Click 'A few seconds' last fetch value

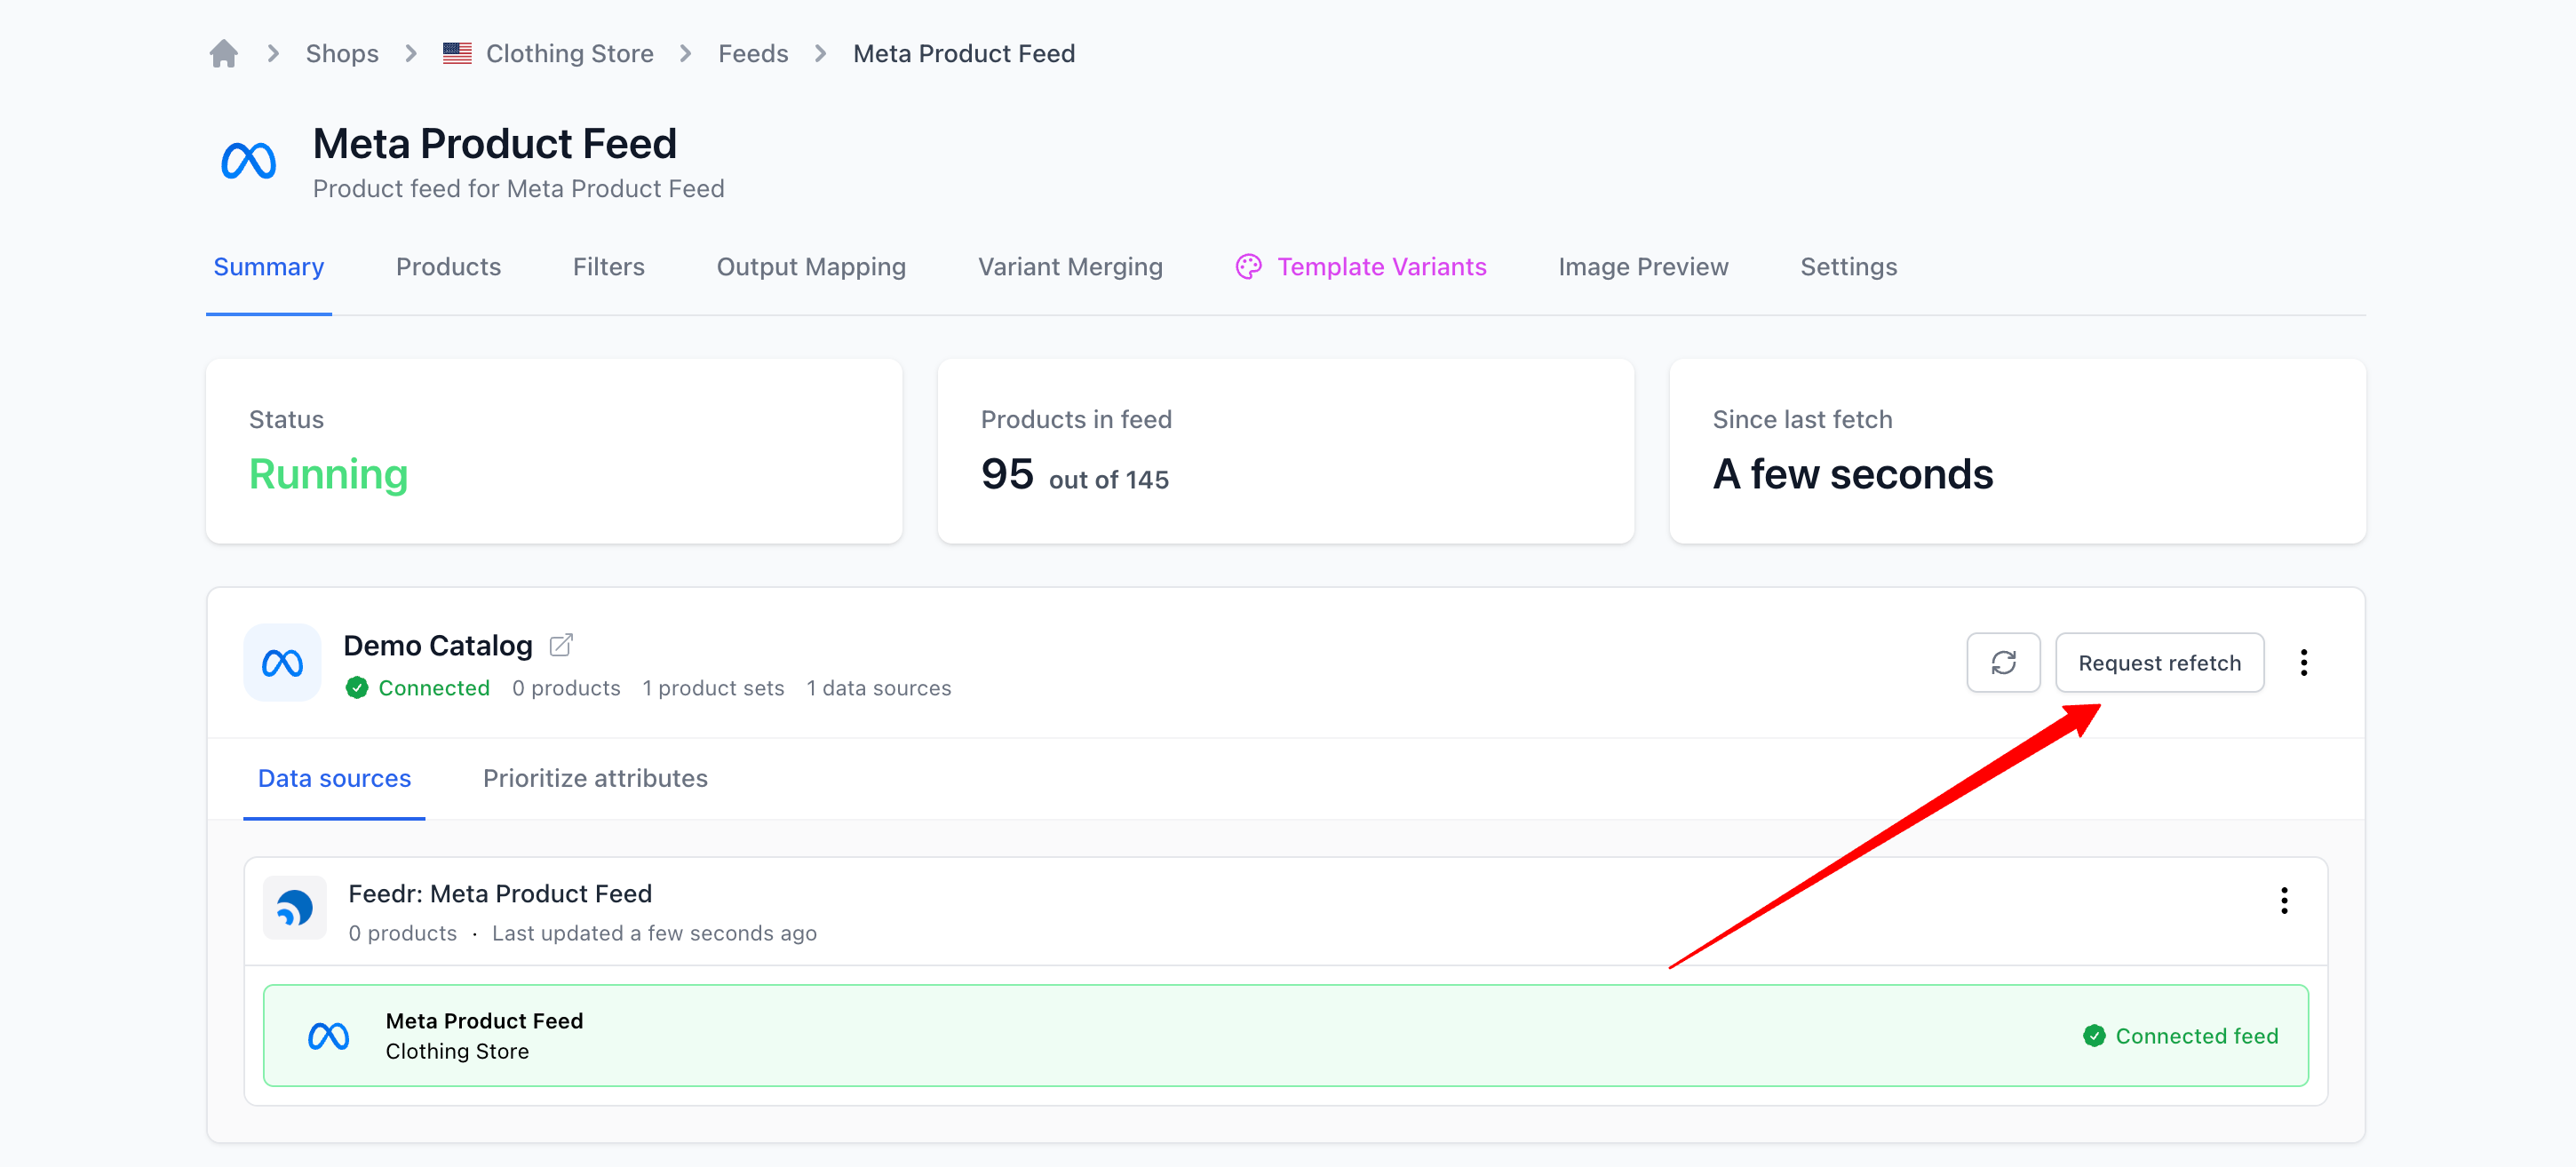1853,474
